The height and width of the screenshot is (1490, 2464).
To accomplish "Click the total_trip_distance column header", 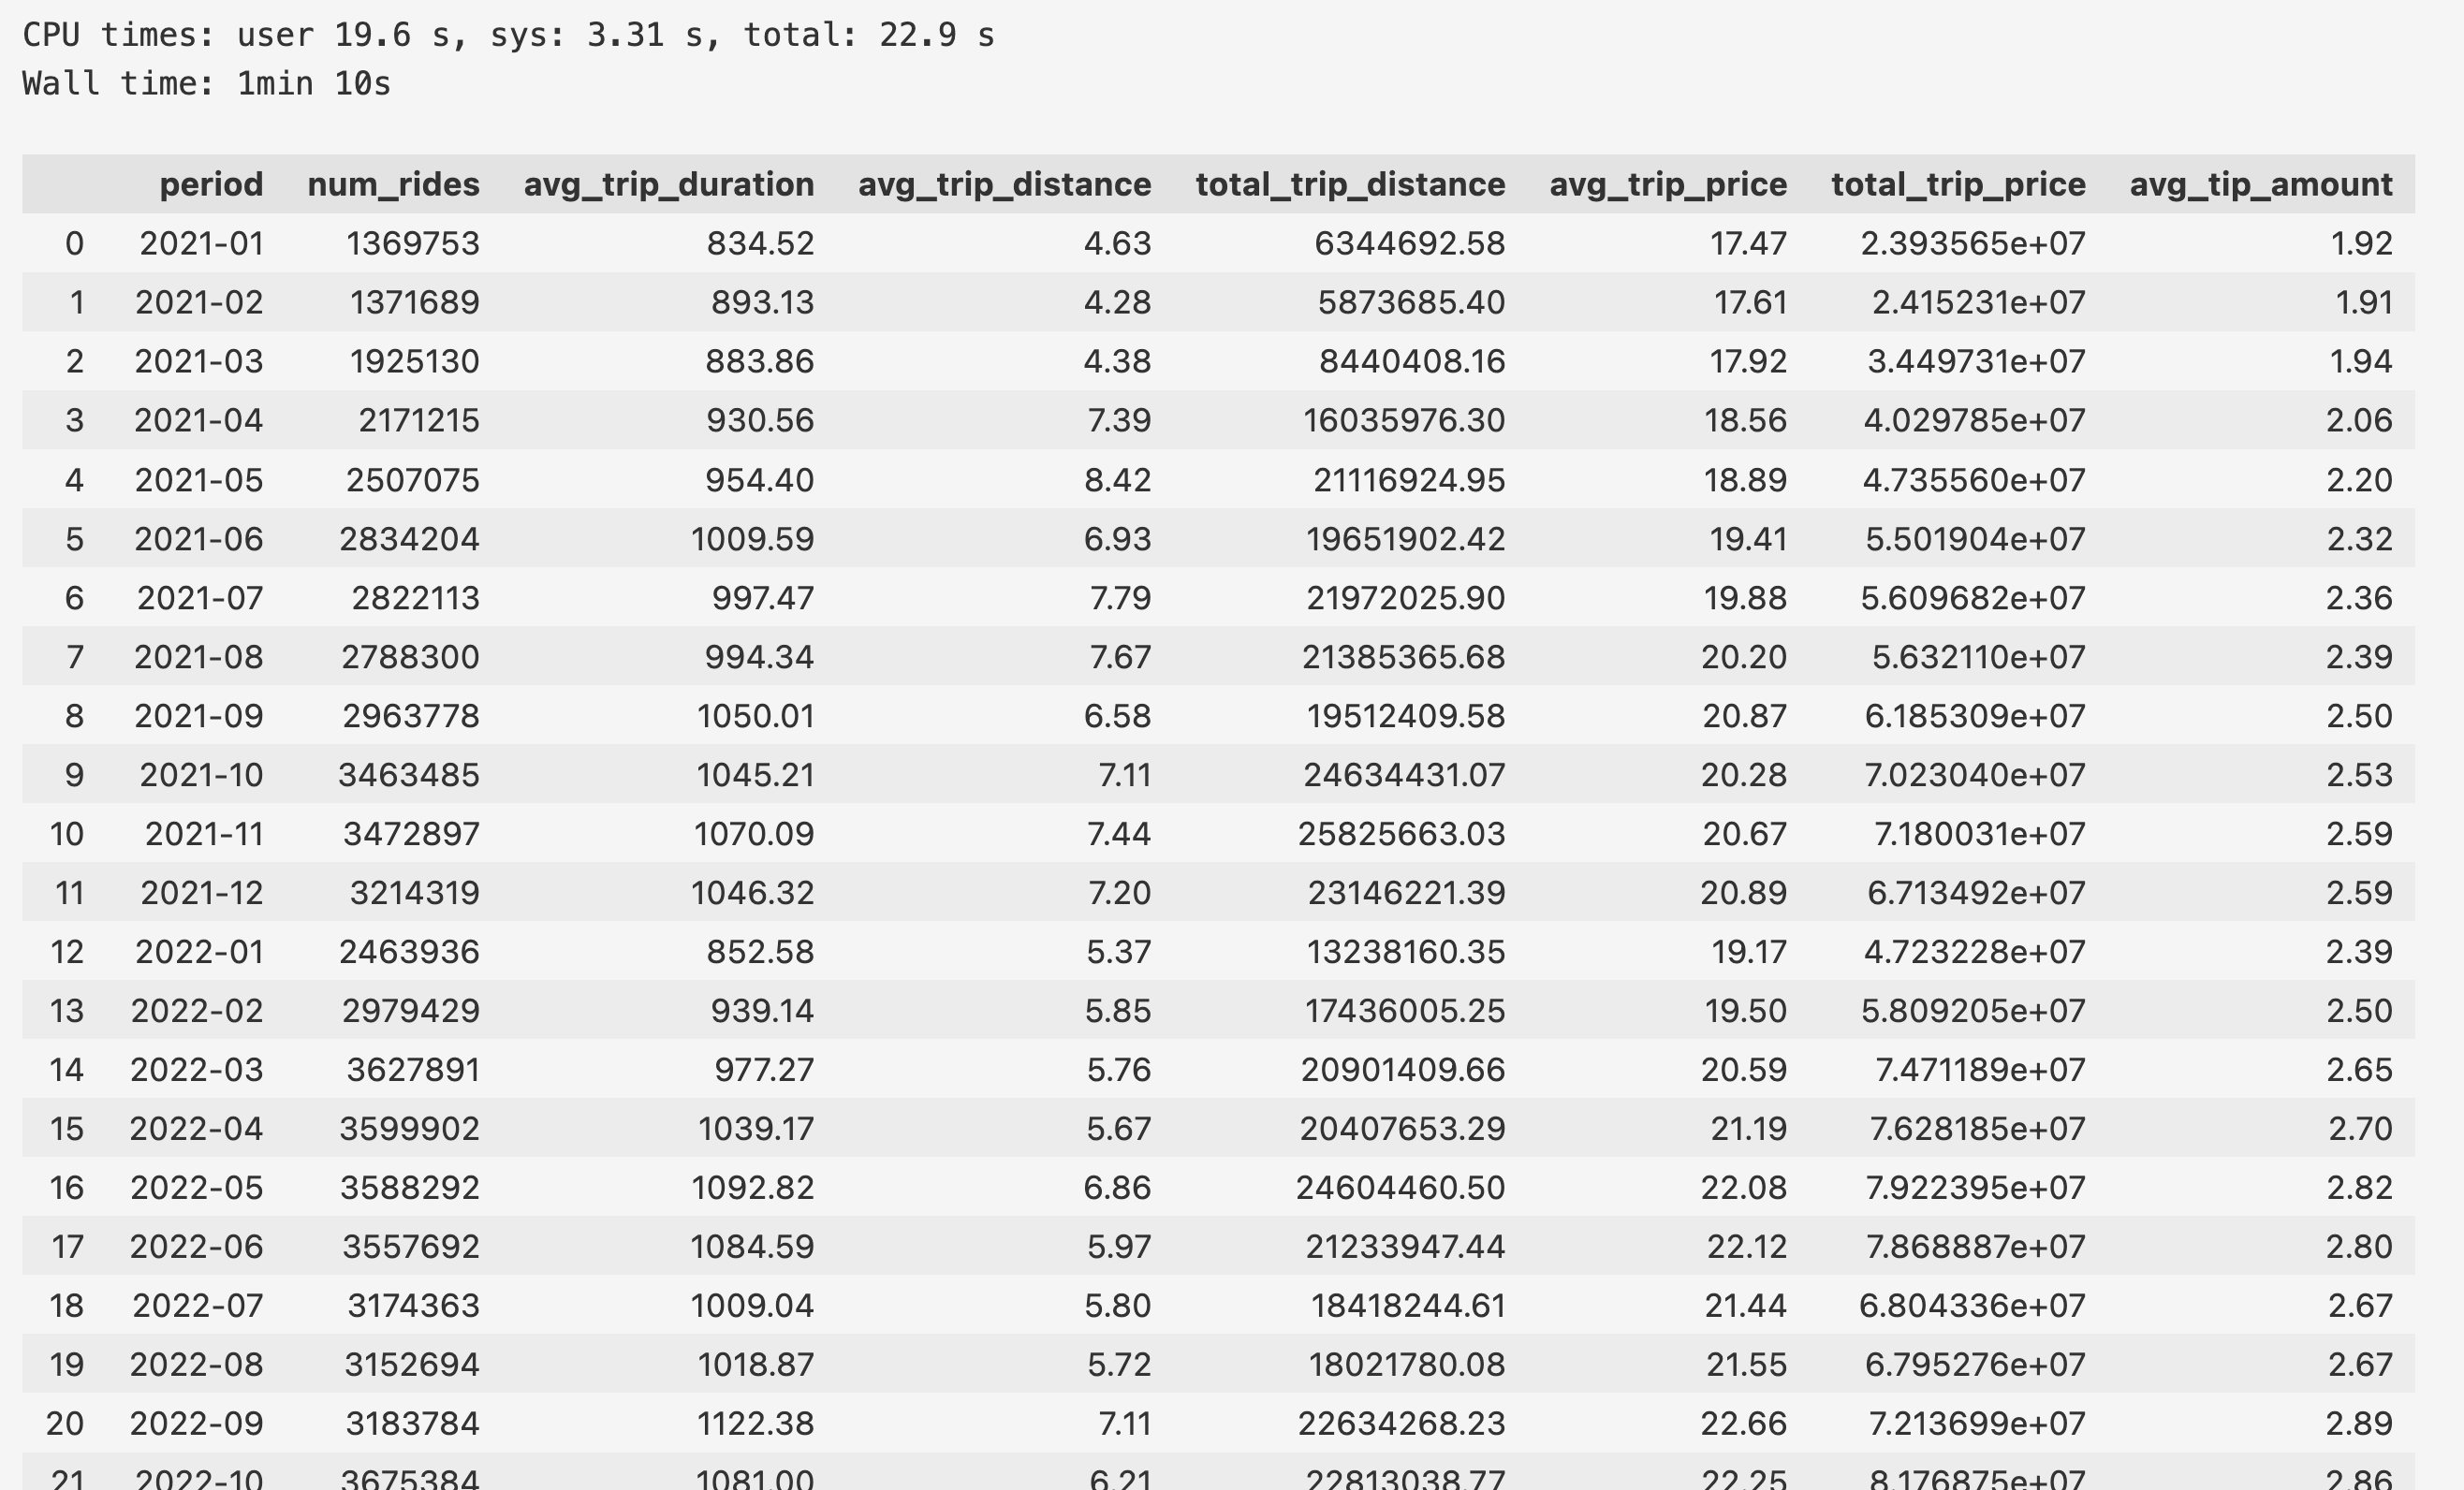I will point(1350,185).
